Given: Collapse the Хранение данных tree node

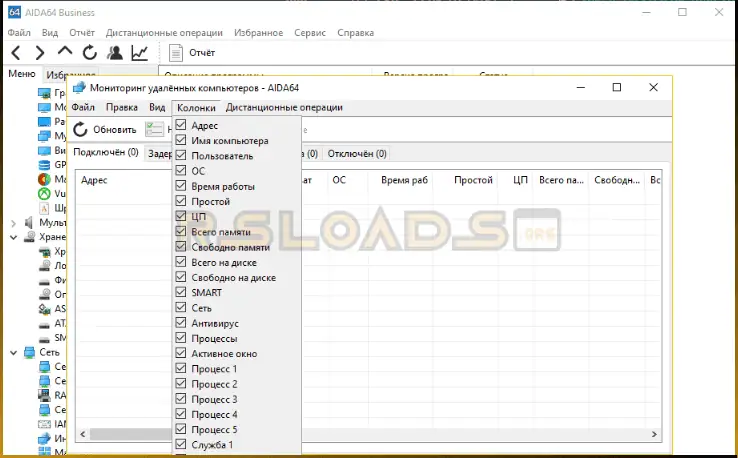Looking at the screenshot, I should [x=13, y=238].
